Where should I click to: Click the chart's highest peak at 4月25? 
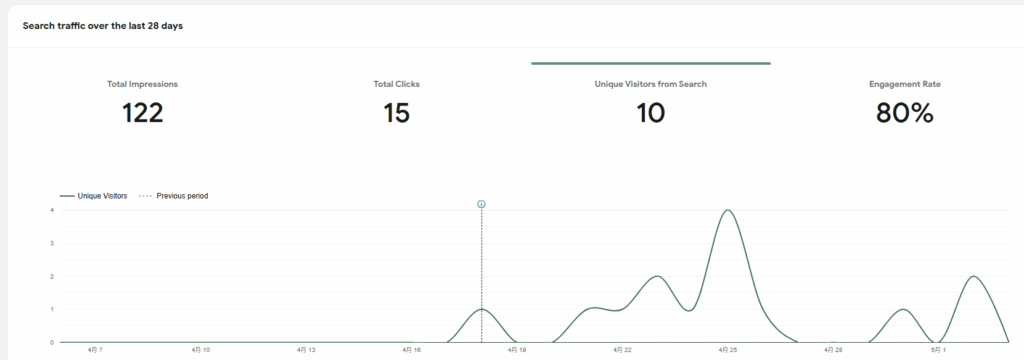(728, 210)
